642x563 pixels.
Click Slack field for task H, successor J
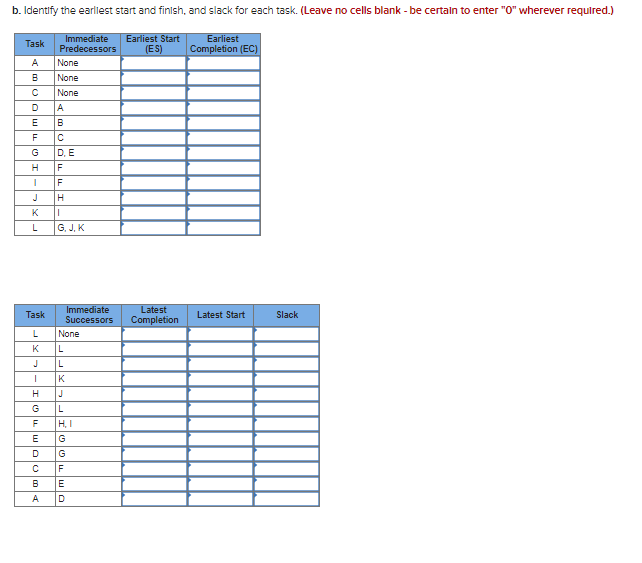point(287,394)
